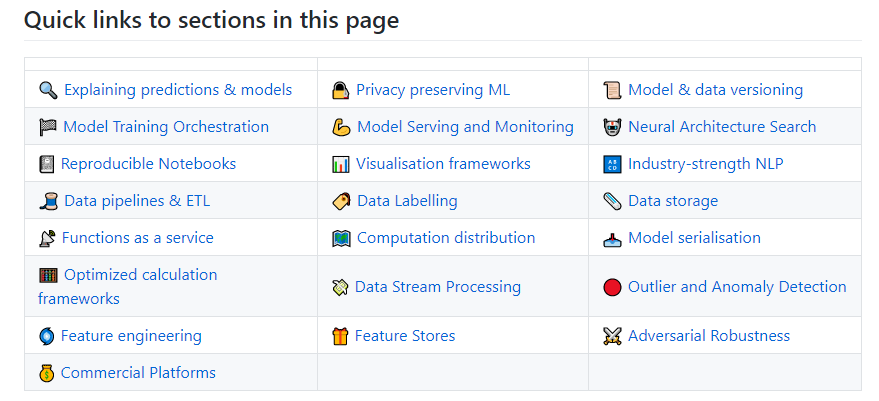Click the paperclip emoji beside Data storage
The image size is (879, 401).
click(x=612, y=201)
